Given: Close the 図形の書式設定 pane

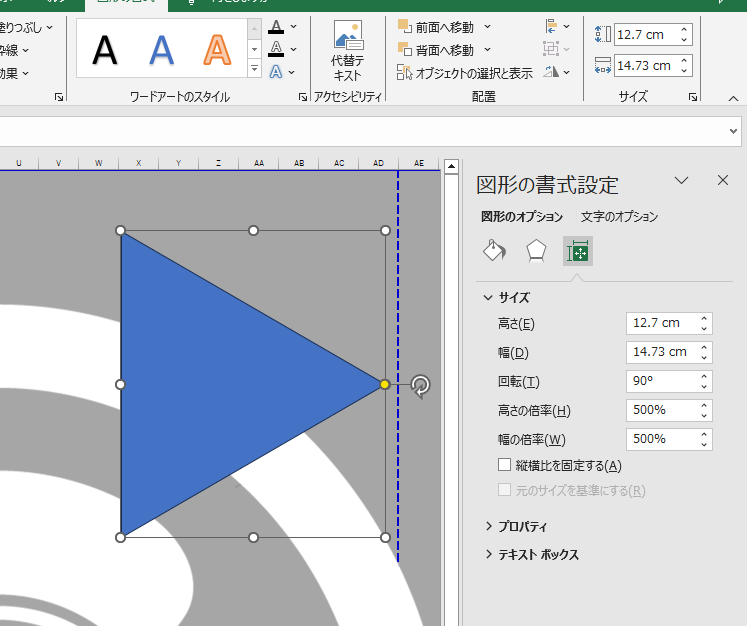Looking at the screenshot, I should (x=723, y=180).
